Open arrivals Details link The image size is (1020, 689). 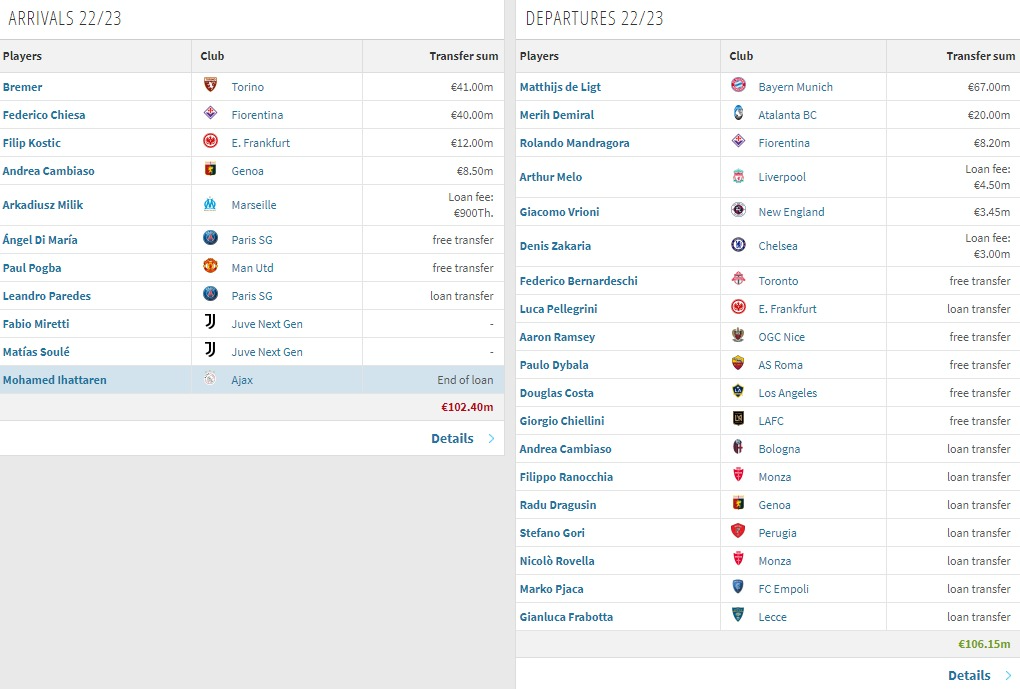(452, 438)
